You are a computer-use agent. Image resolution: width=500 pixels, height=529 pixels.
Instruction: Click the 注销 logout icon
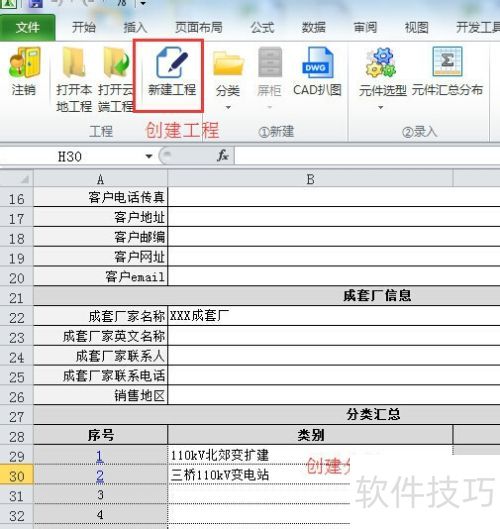24,62
